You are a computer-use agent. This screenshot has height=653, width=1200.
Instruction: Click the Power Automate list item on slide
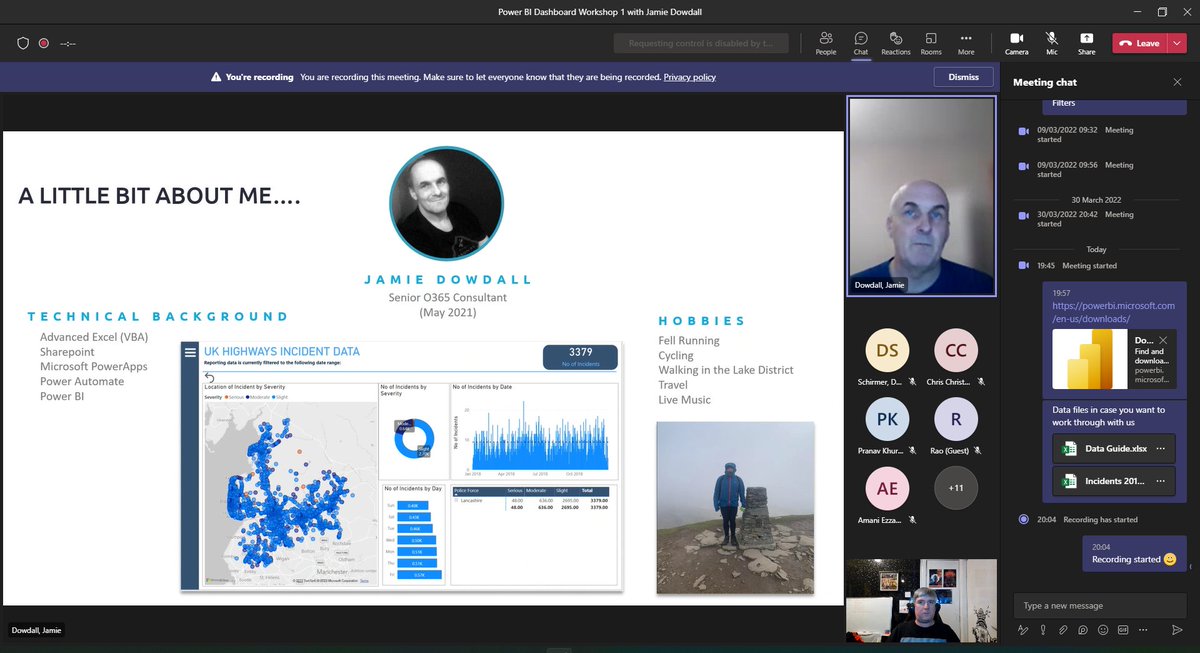click(x=82, y=381)
